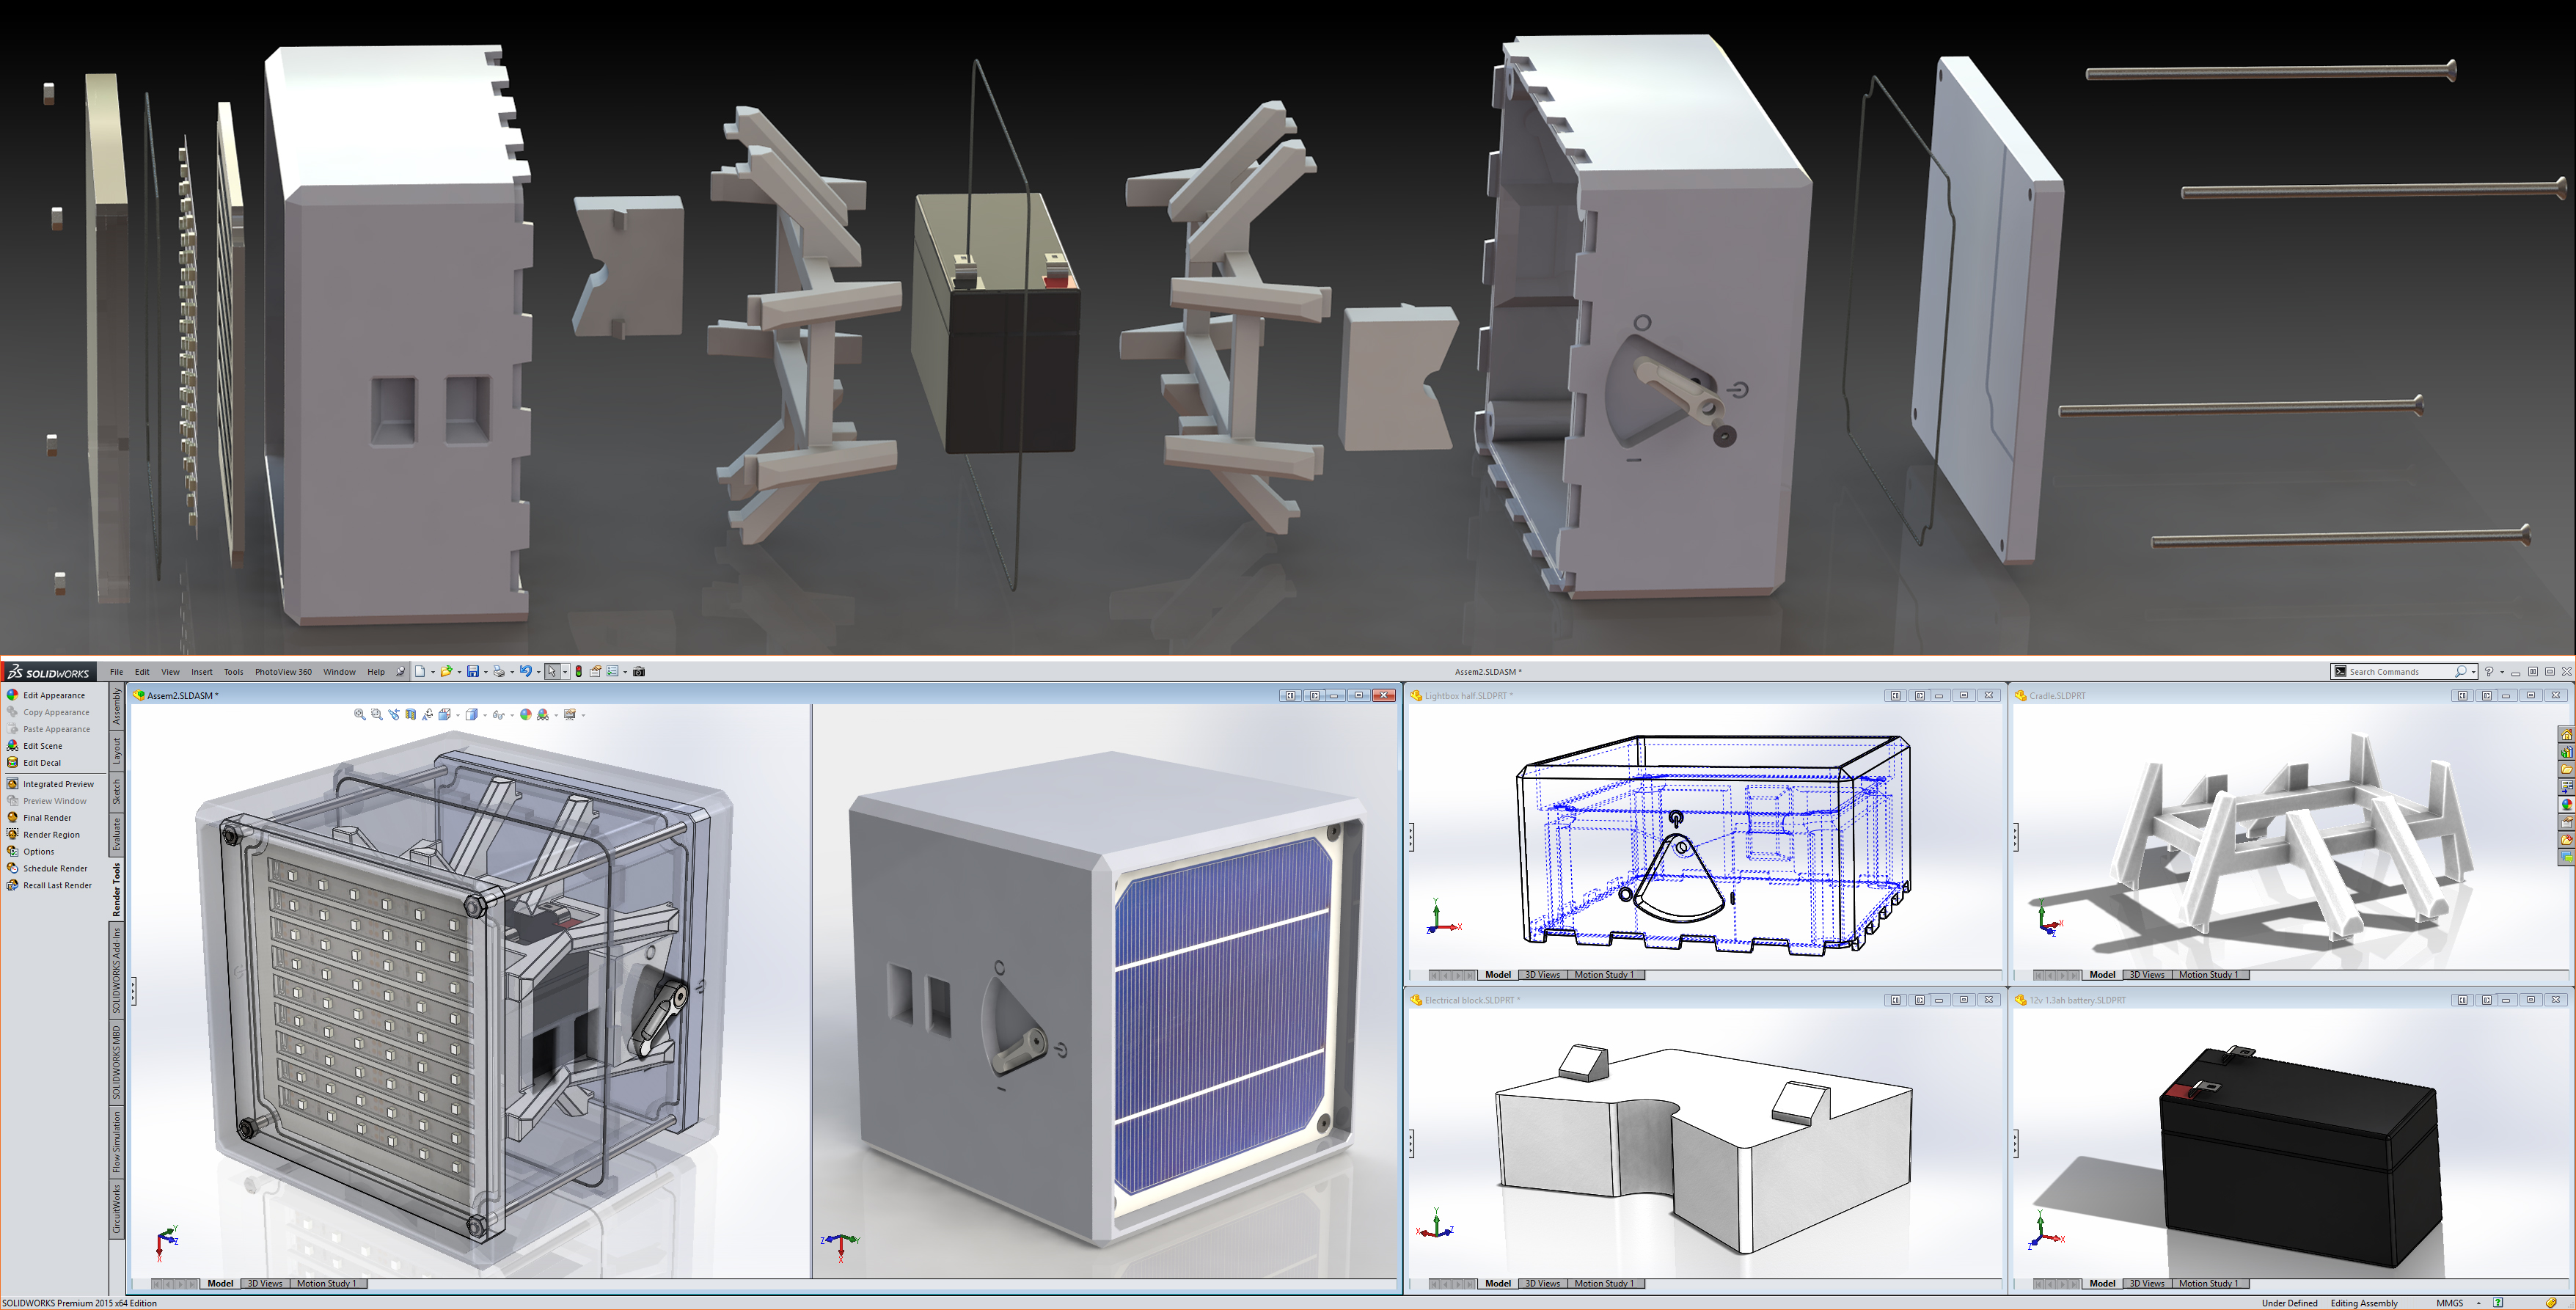Click the Edit Appearance color ball
Screen dimensions: 2576x1310
click(12, 695)
